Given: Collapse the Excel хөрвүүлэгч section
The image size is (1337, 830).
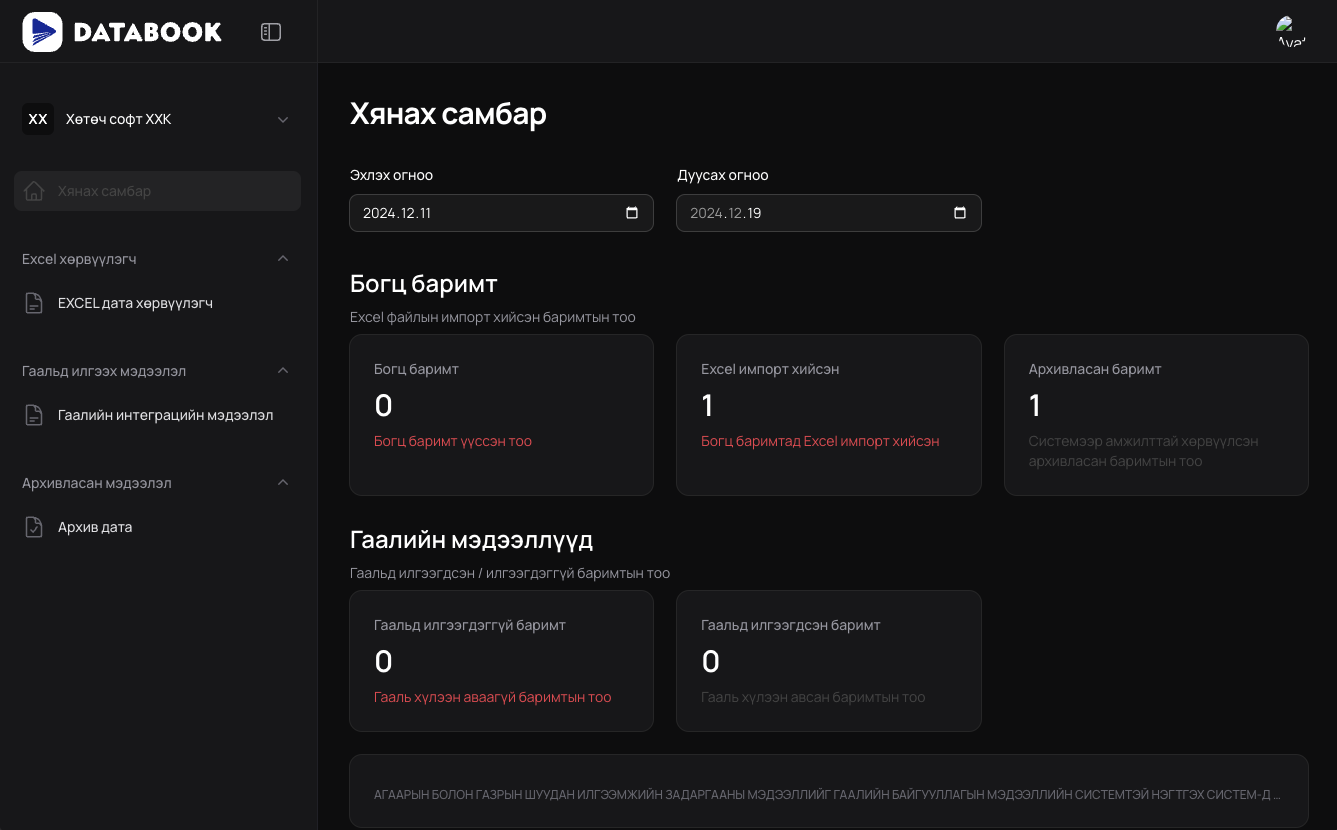Looking at the screenshot, I should 283,259.
